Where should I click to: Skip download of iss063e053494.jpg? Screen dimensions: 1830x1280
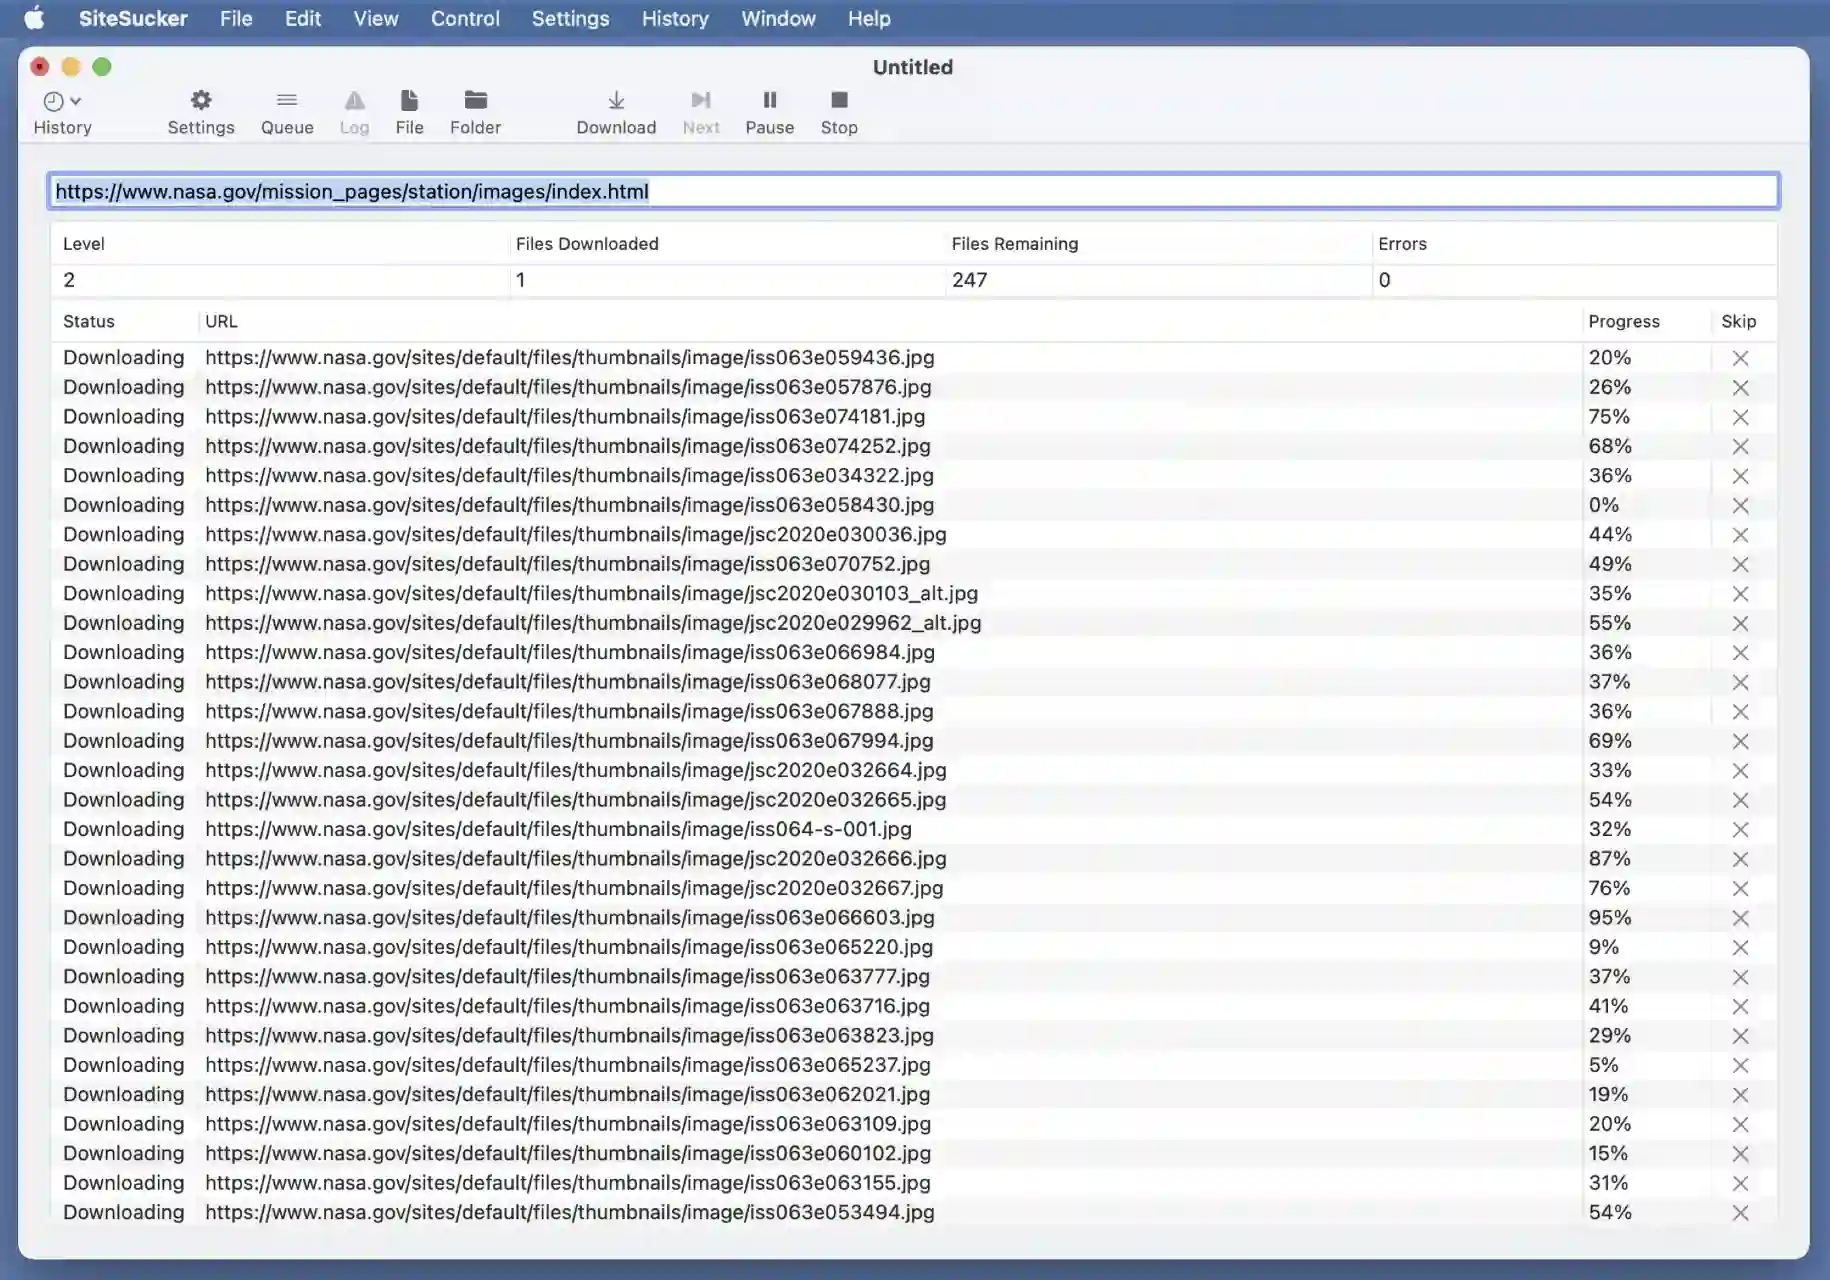coord(1740,1213)
